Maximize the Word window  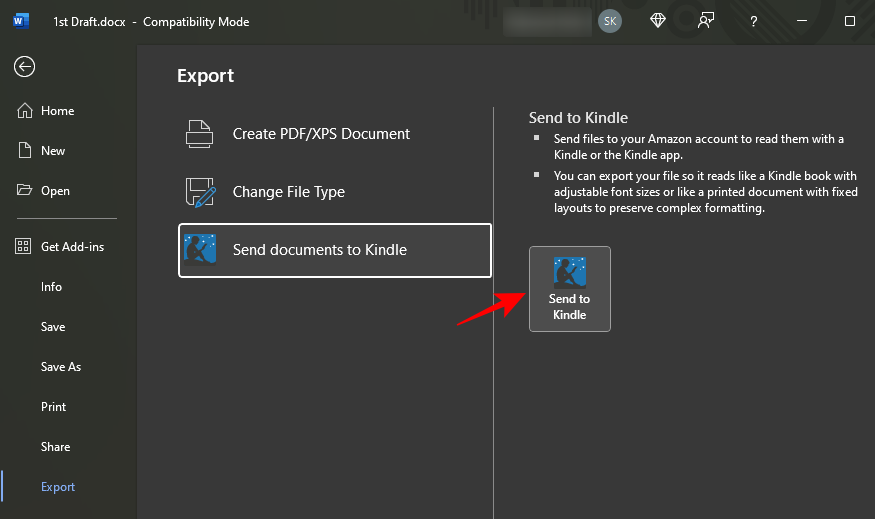[x=850, y=21]
